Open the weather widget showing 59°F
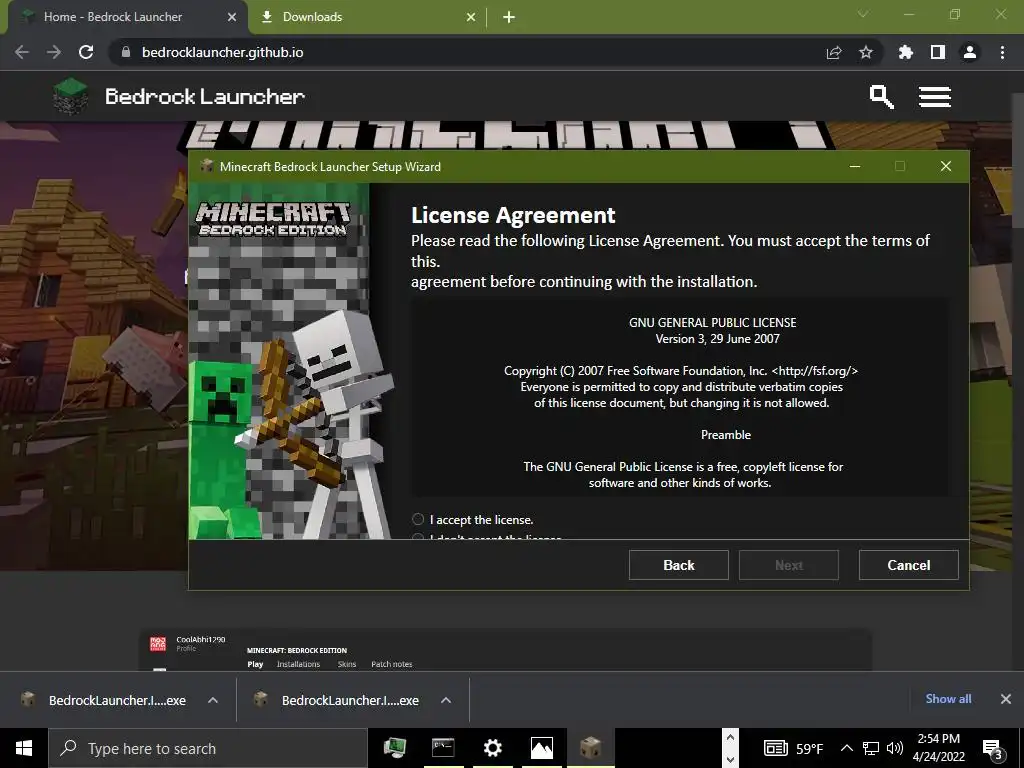This screenshot has width=1024, height=768. (793, 748)
